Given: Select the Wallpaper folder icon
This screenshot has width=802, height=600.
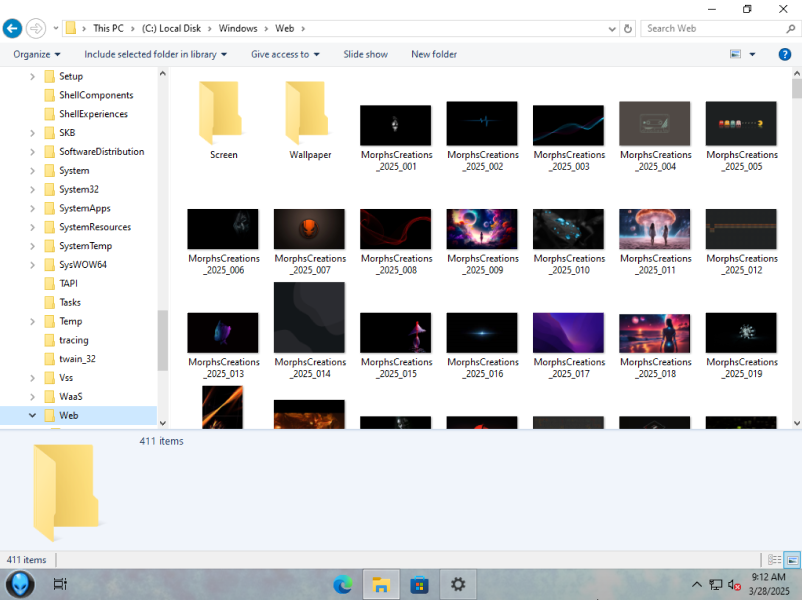Looking at the screenshot, I should point(306,113).
